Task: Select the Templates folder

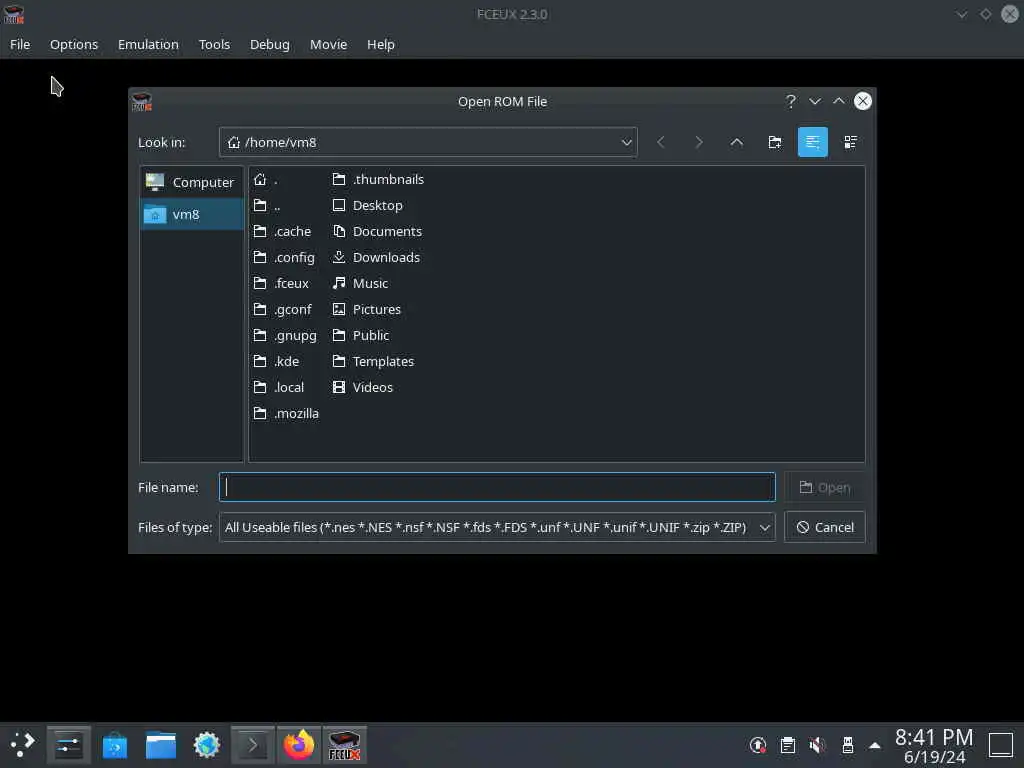Action: [x=373, y=361]
